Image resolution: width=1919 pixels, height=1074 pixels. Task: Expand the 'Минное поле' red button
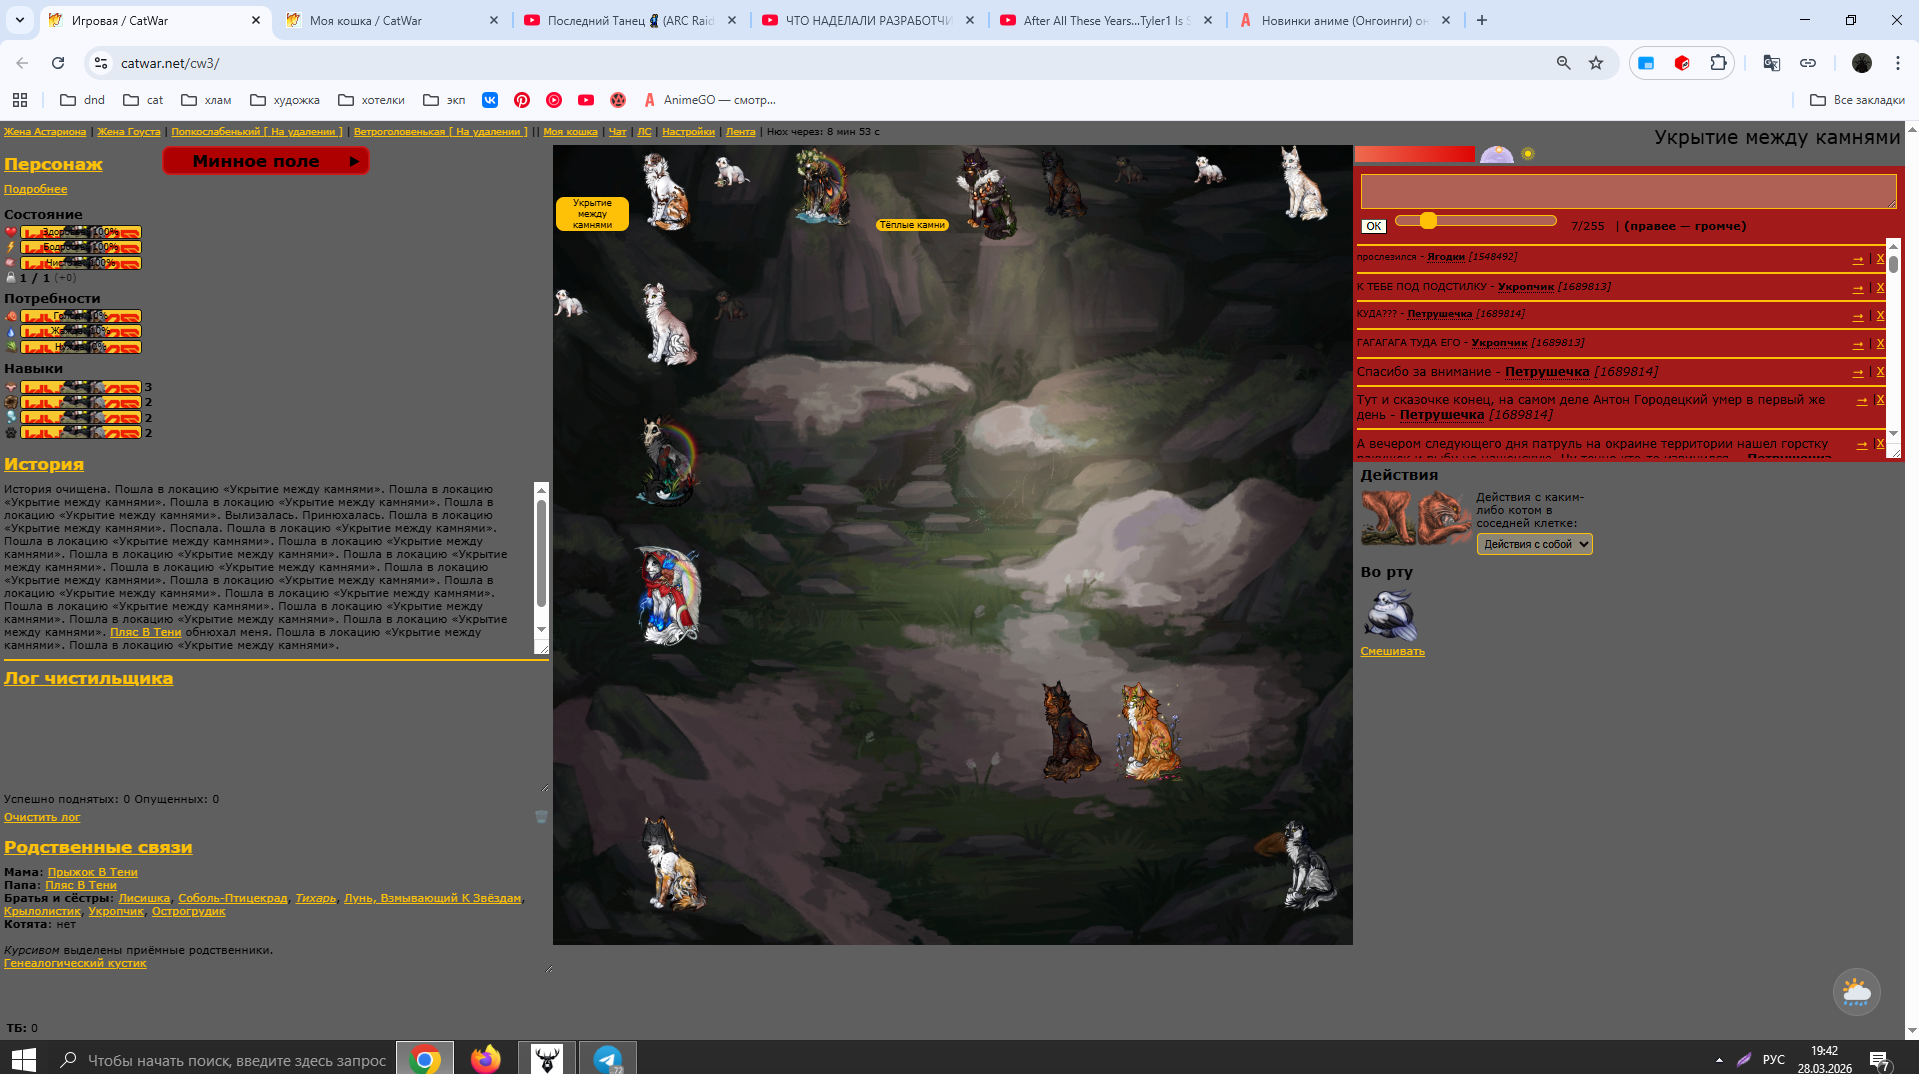point(266,161)
